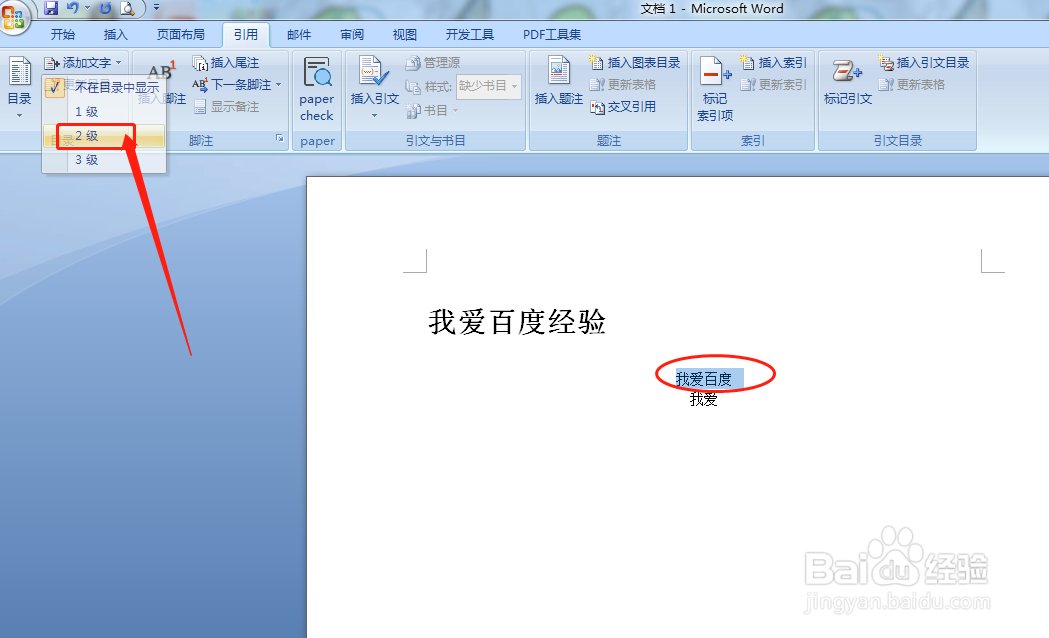Choose 2 级 from the level menu
Image resolution: width=1049 pixels, height=638 pixels.
(104, 136)
